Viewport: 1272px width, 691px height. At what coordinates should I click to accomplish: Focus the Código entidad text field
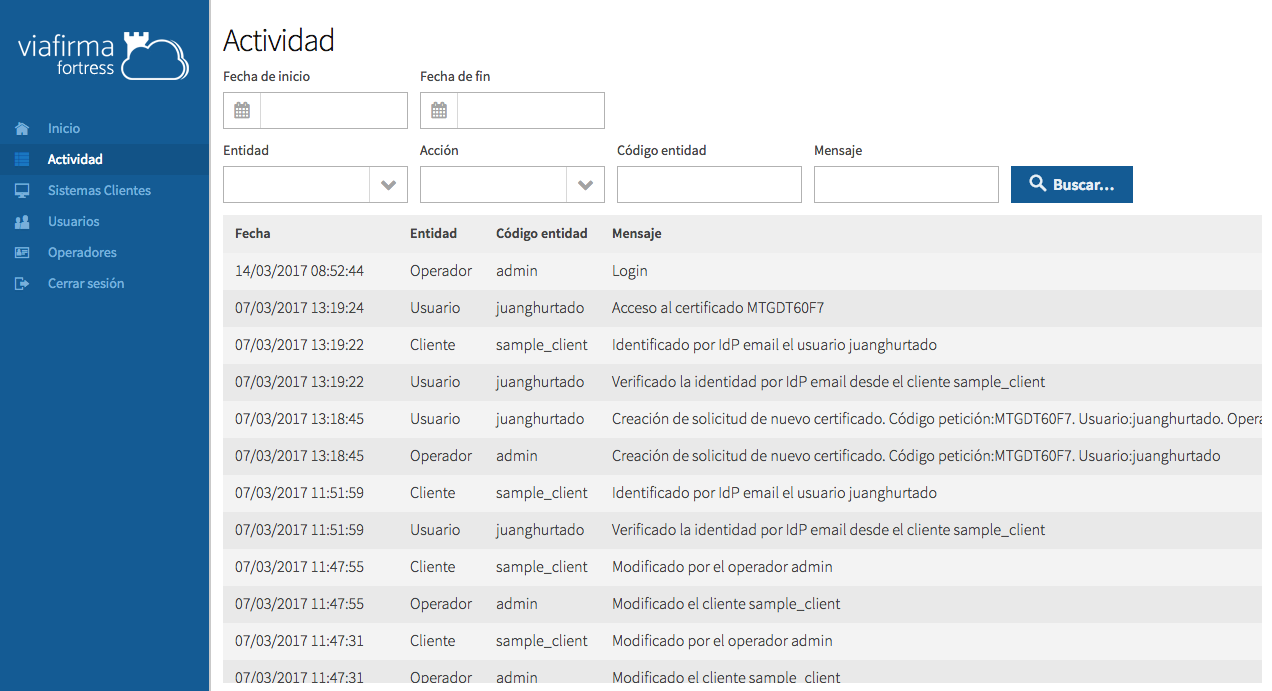(x=709, y=184)
